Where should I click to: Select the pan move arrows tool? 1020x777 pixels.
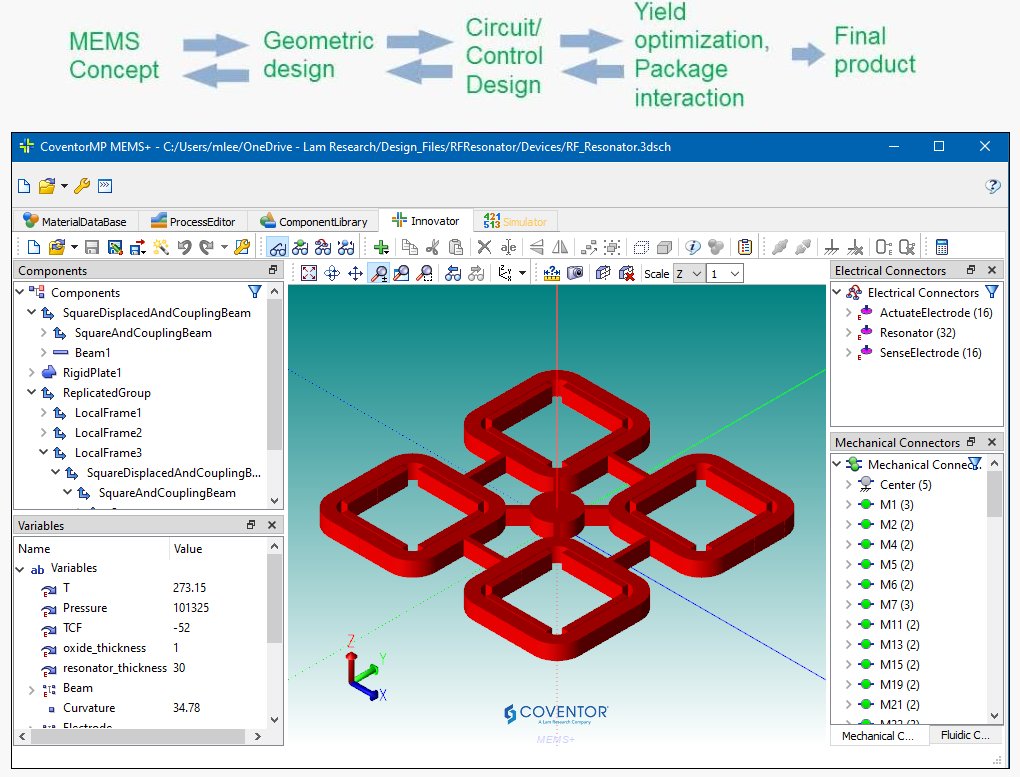(355, 273)
